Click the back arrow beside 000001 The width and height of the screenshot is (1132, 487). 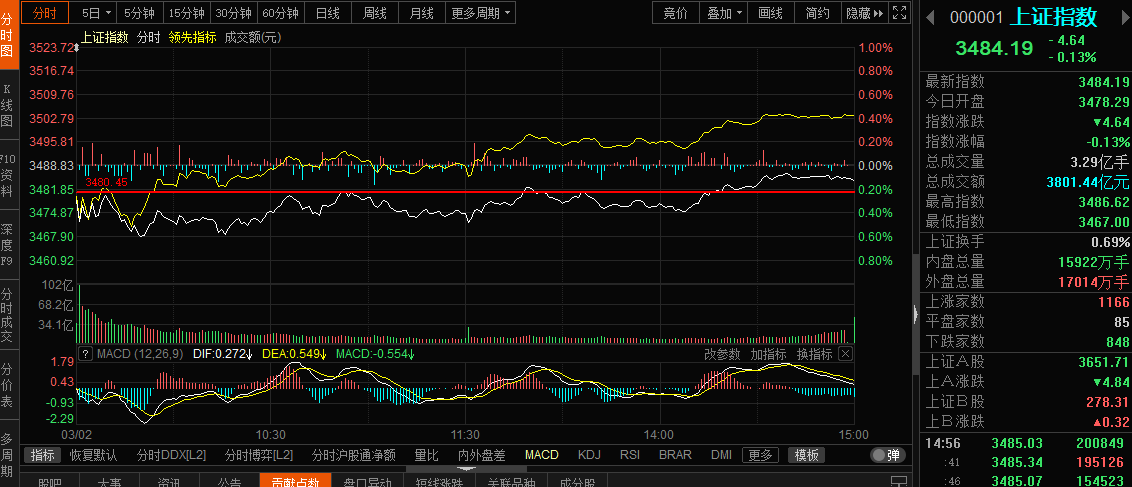pos(930,17)
